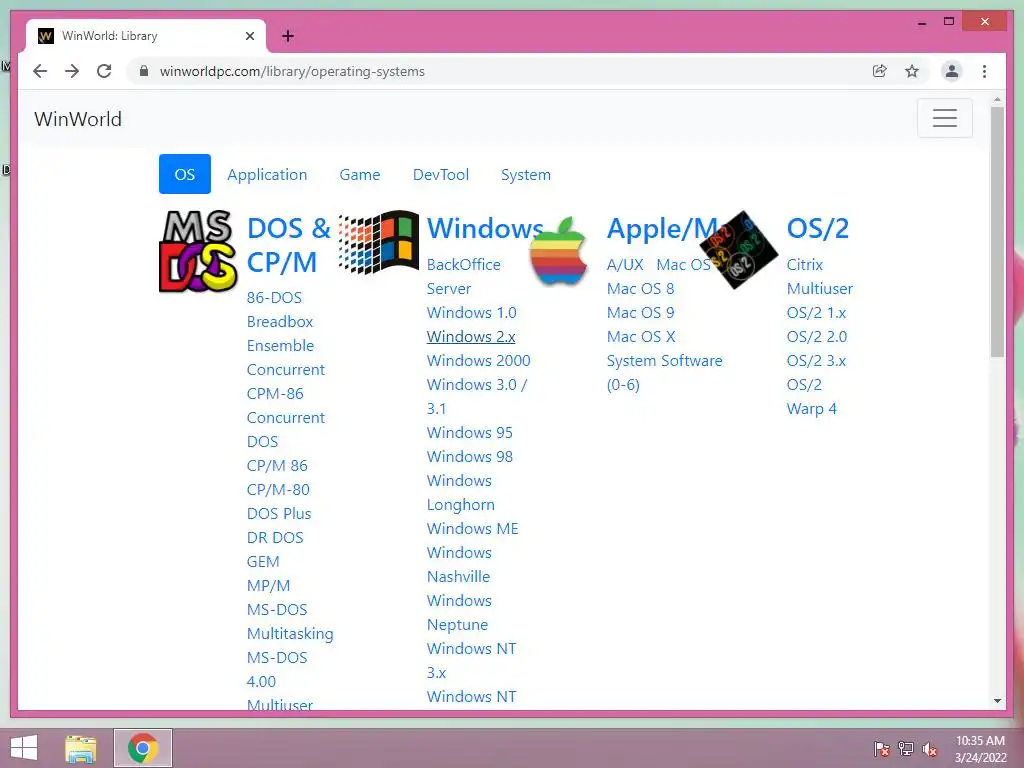This screenshot has height=768, width=1024.
Task: Open the OS/2 Warp 4 link
Action: tap(811, 397)
